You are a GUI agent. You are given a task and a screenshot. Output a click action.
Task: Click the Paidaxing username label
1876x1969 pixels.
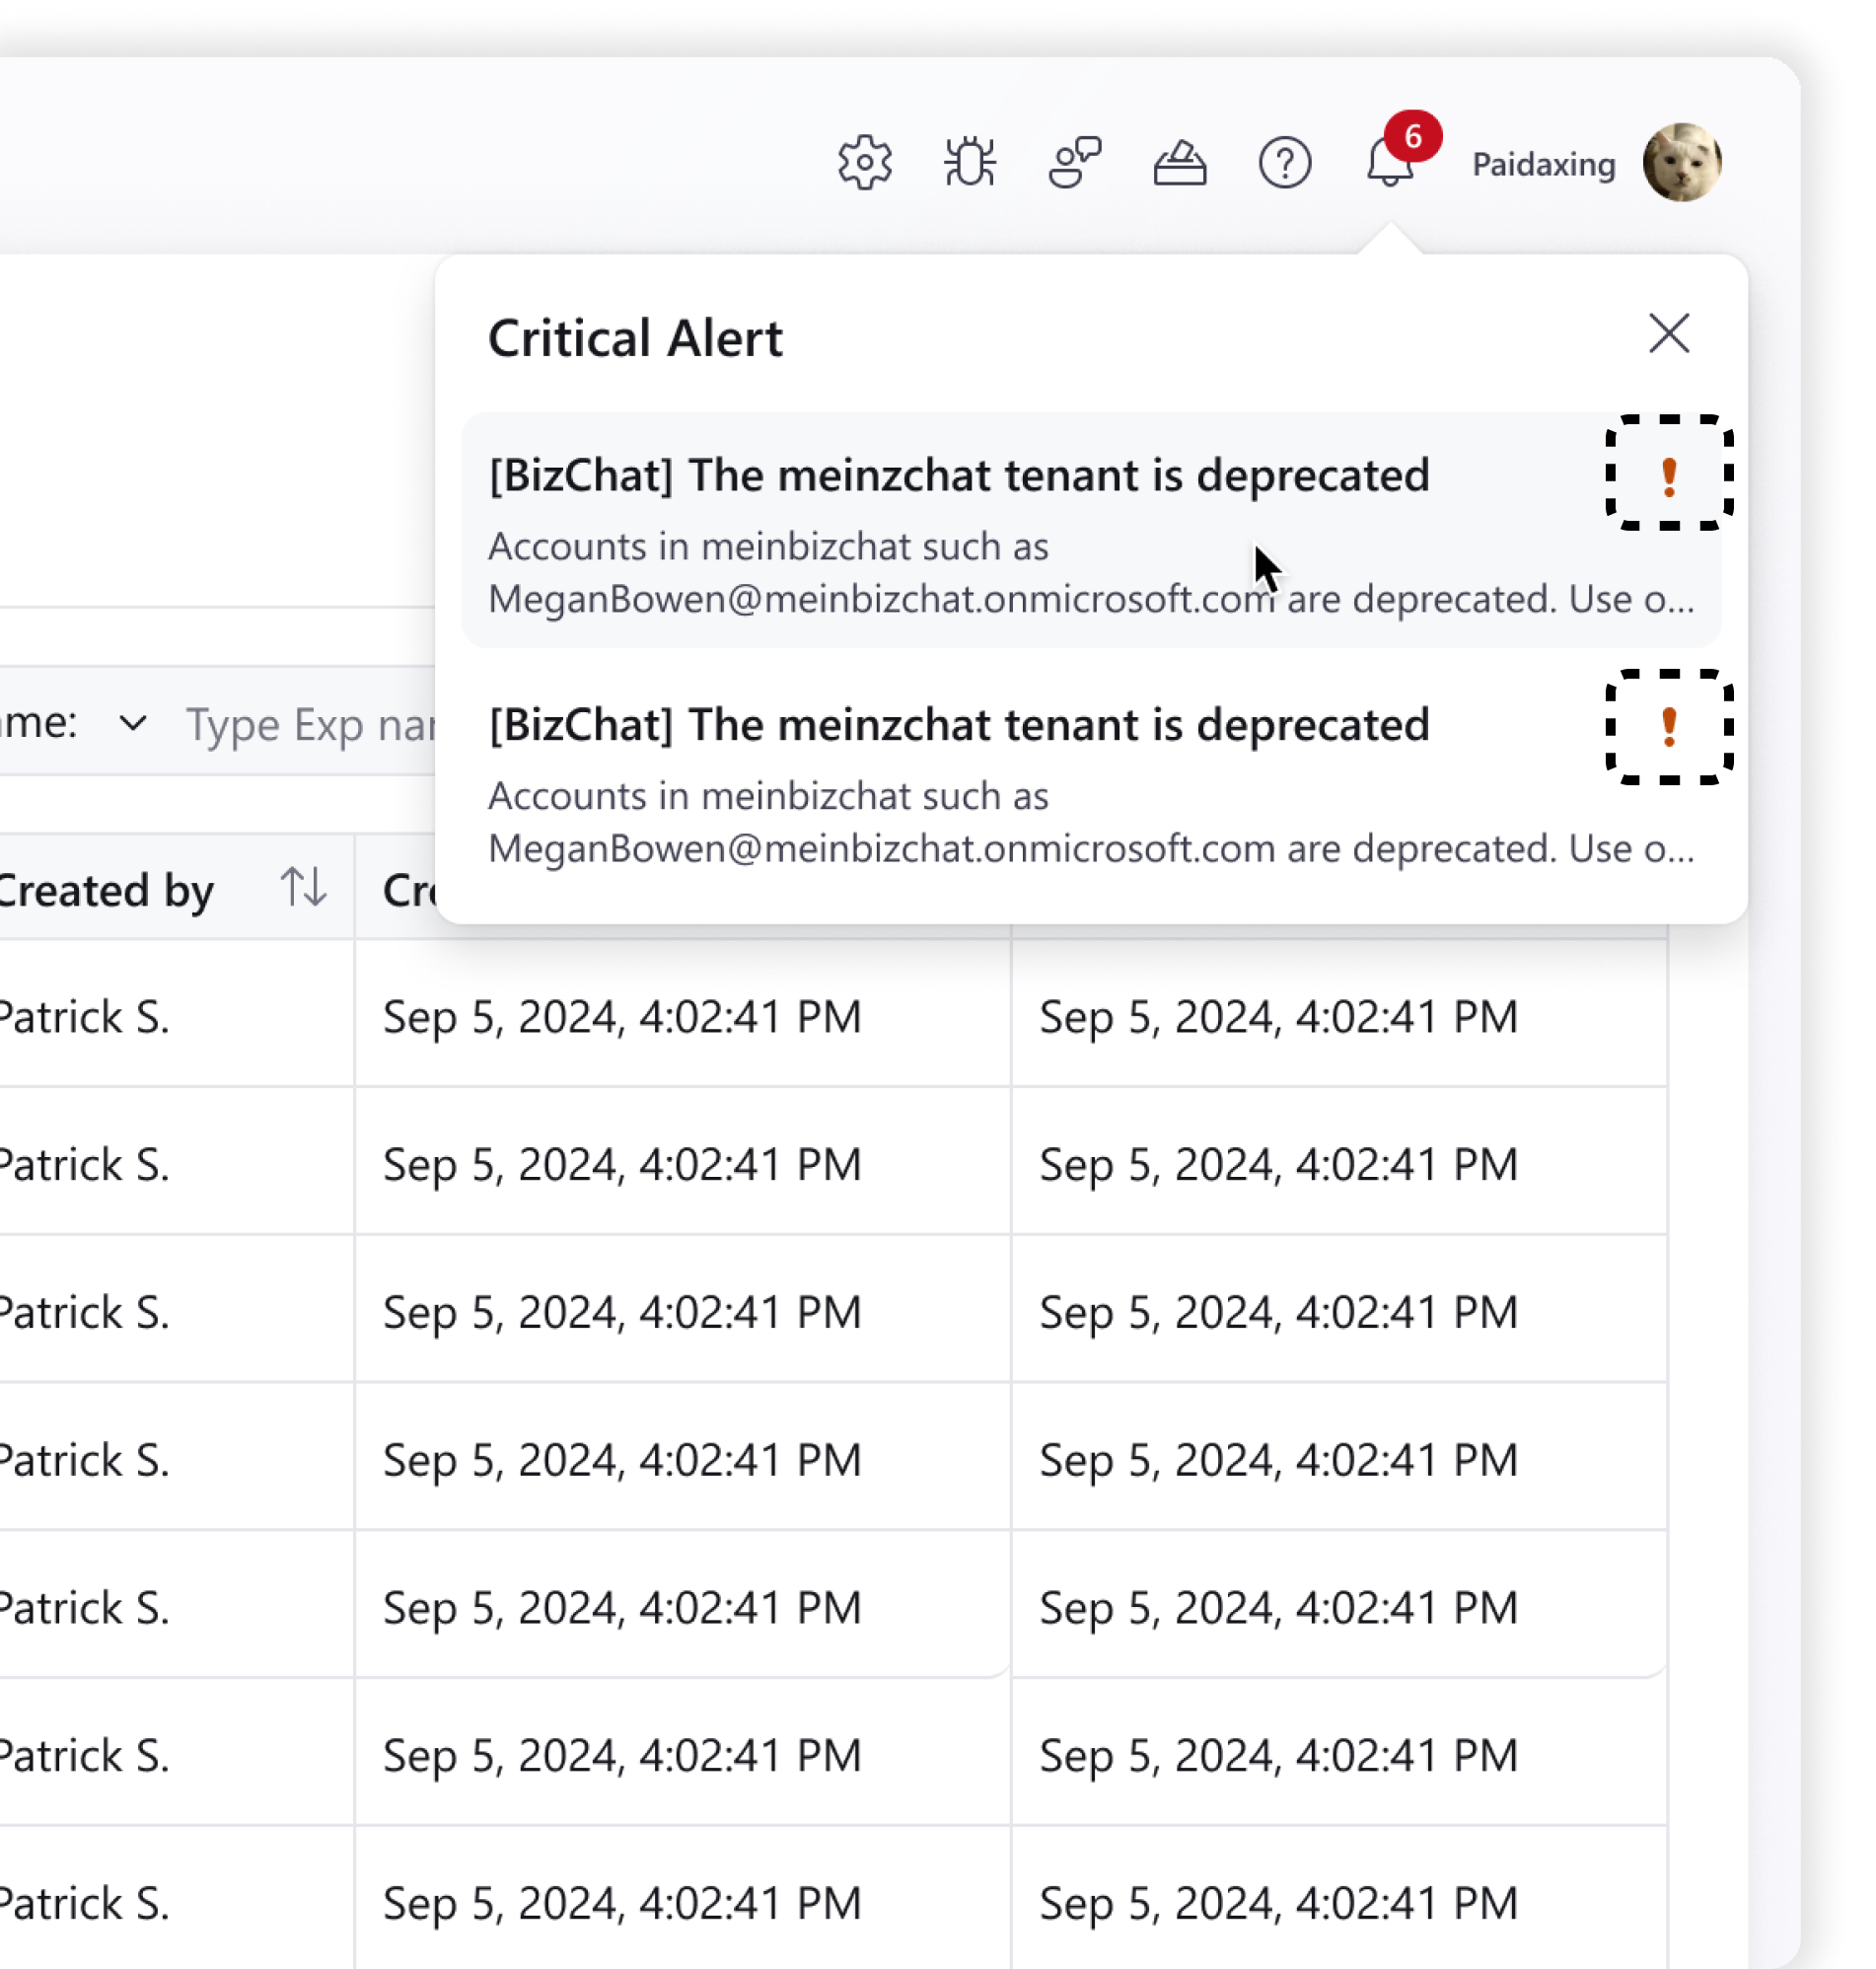(x=1543, y=164)
